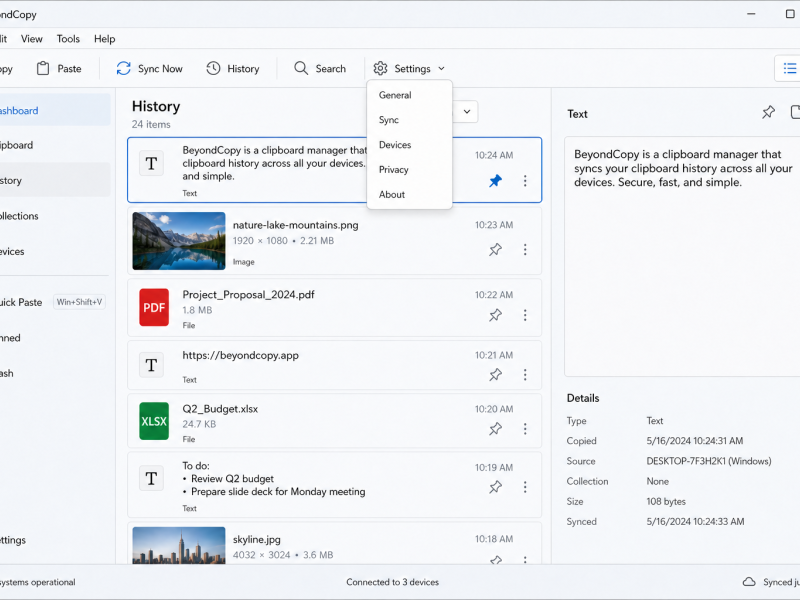The height and width of the screenshot is (600, 800).
Task: Choose General in Settings menu
Action: pyautogui.click(x=395, y=95)
